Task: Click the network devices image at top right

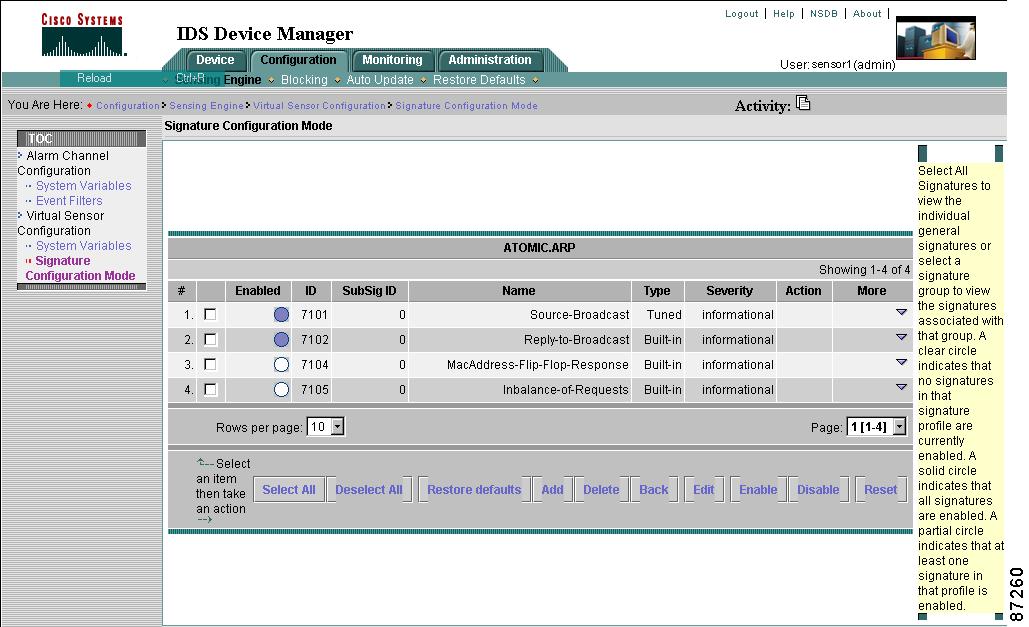Action: click(935, 38)
